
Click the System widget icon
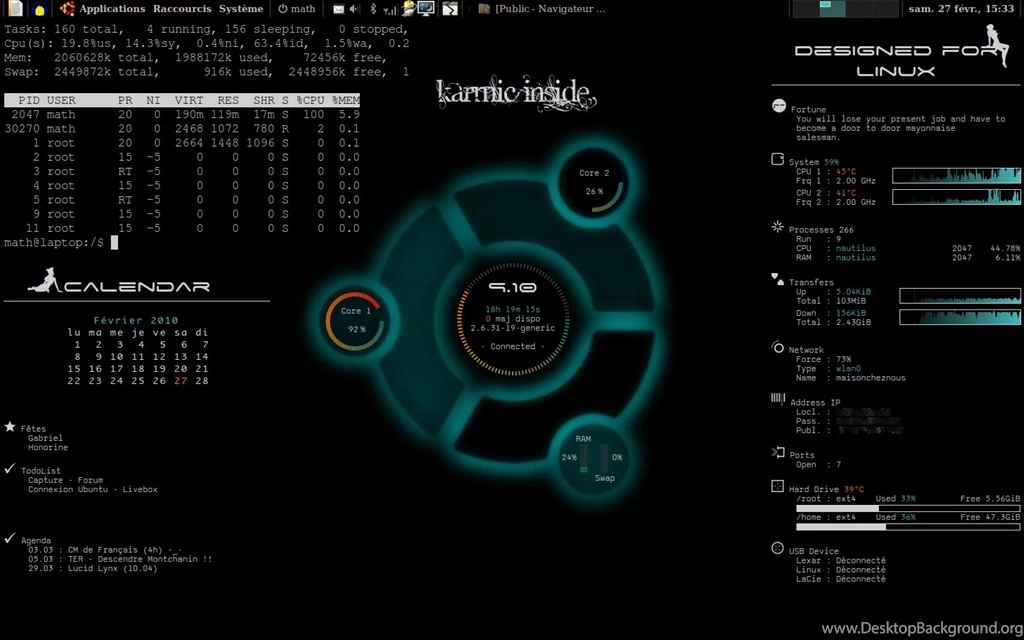click(777, 159)
